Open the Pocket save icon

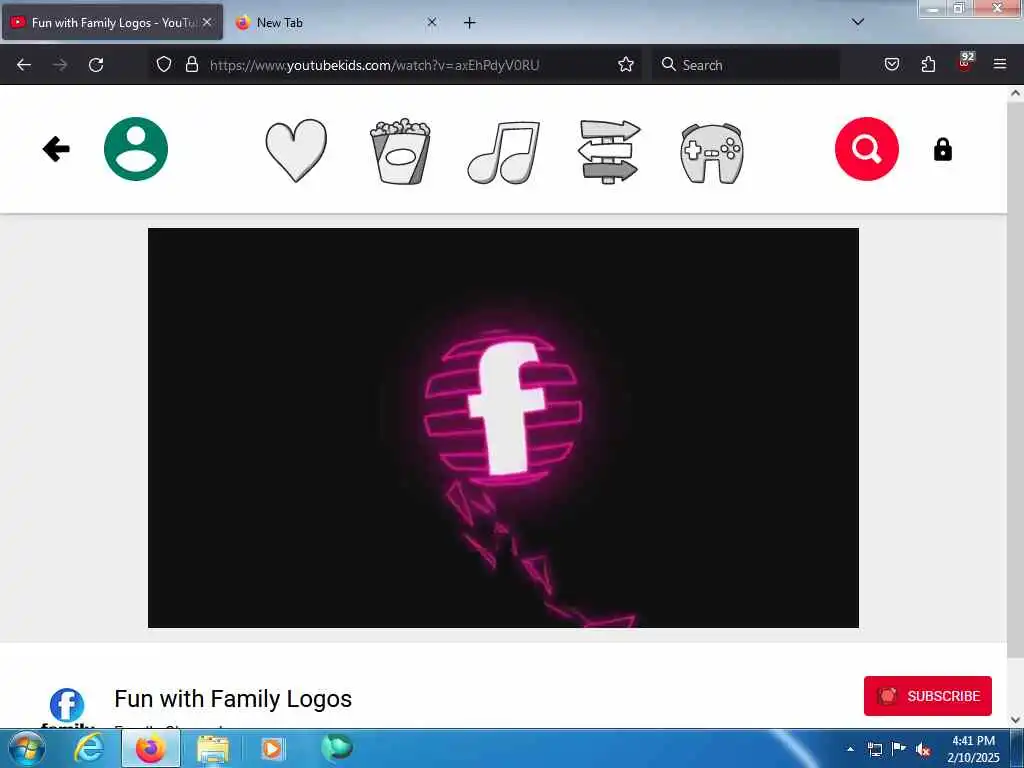(891, 65)
